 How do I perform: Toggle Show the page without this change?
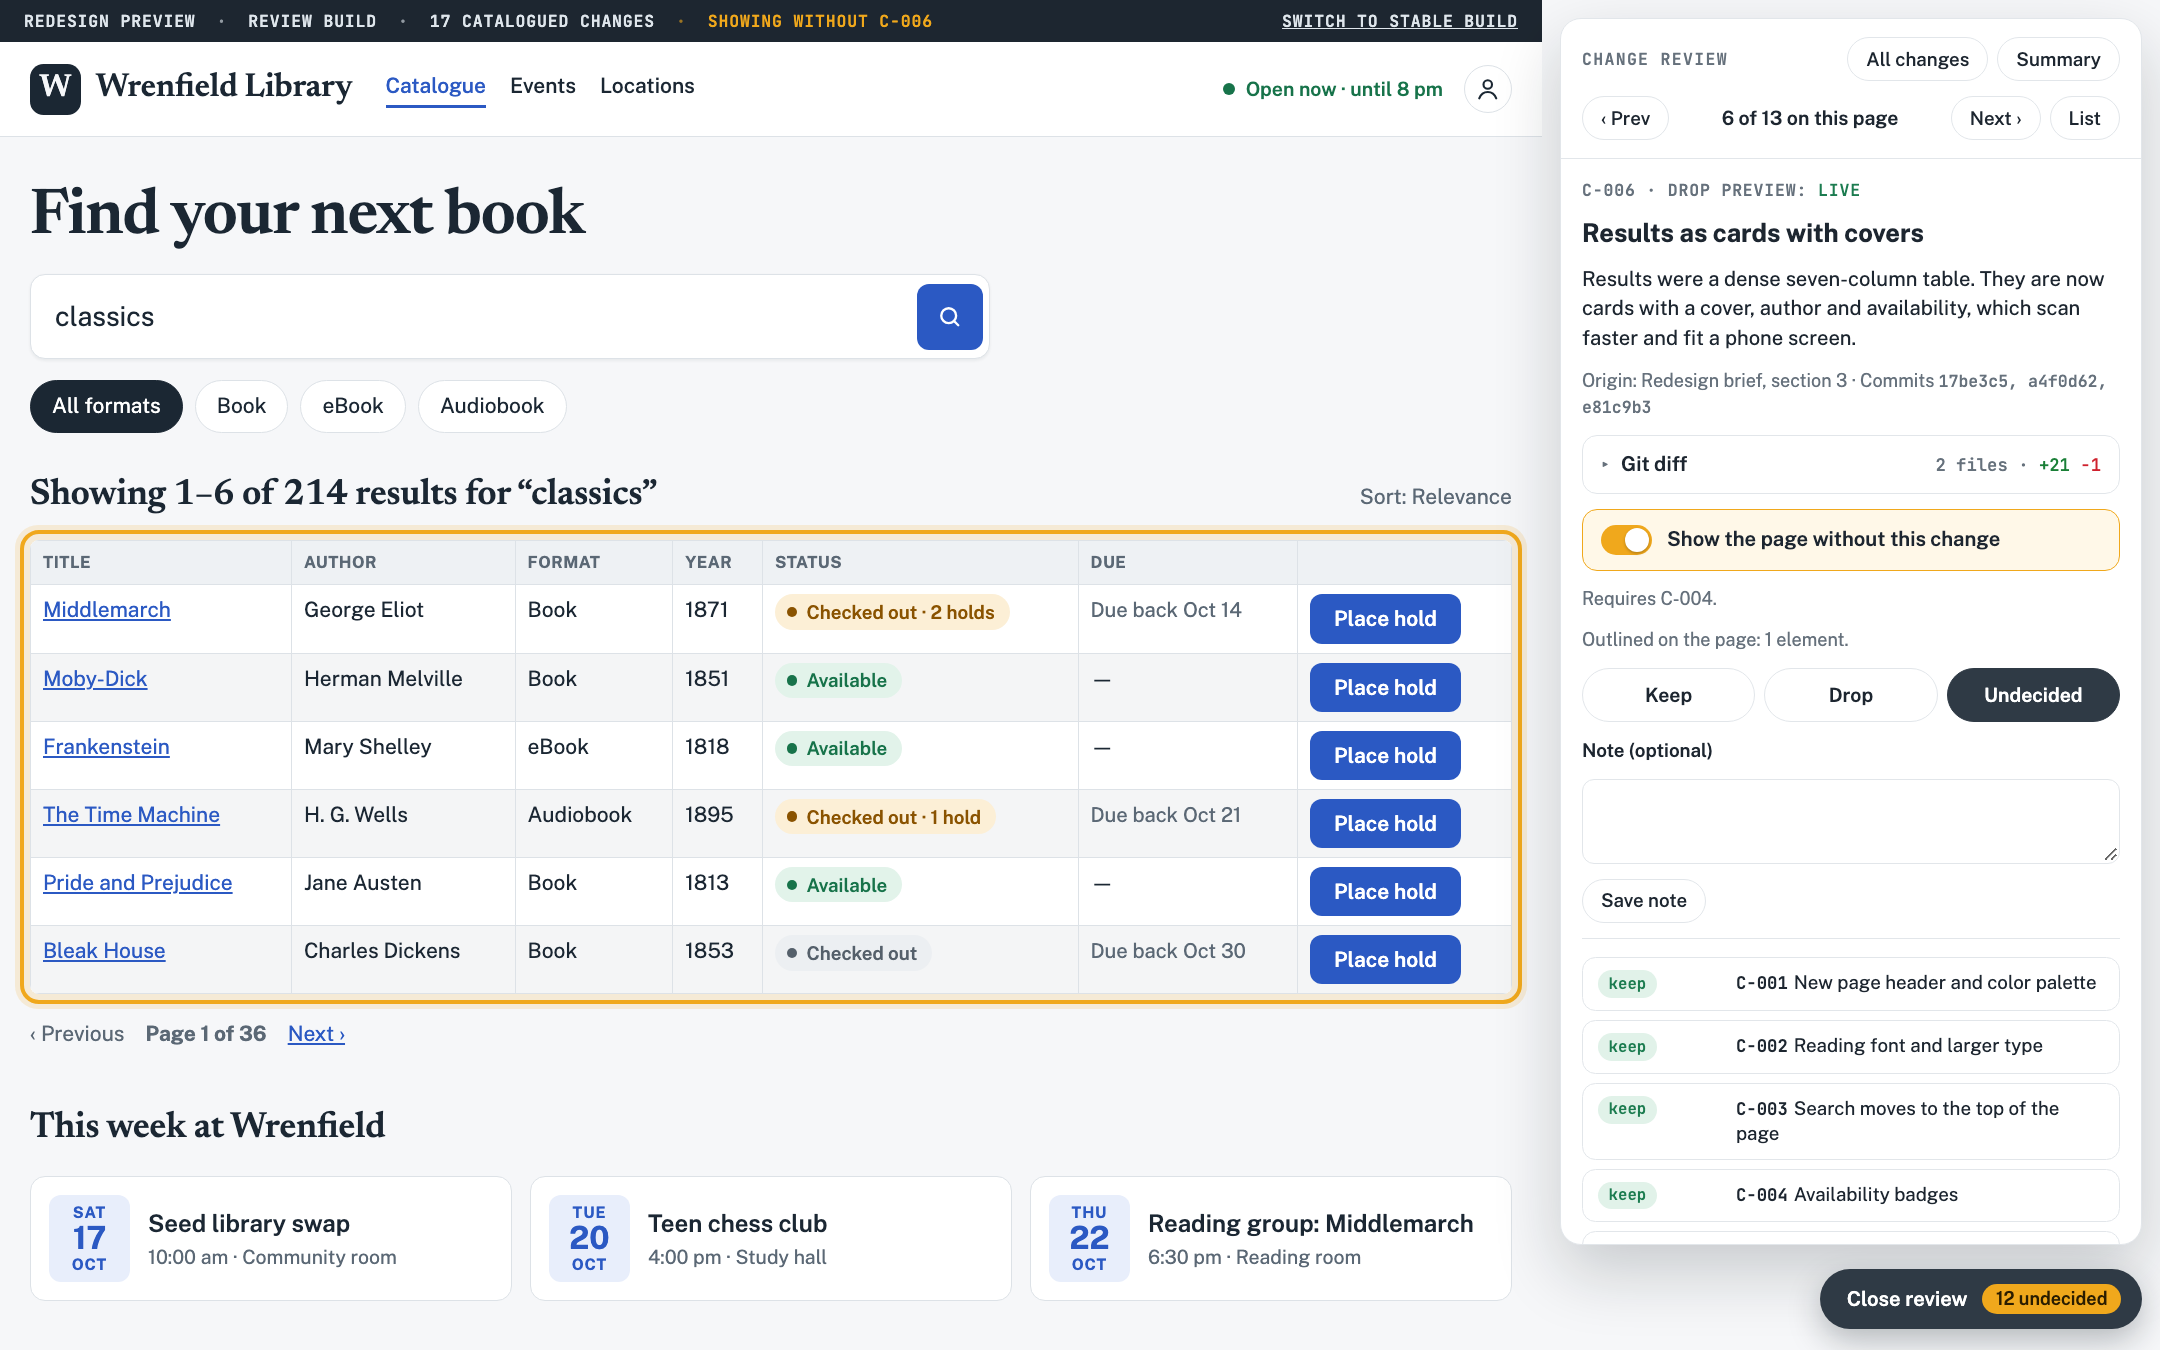click(1626, 540)
